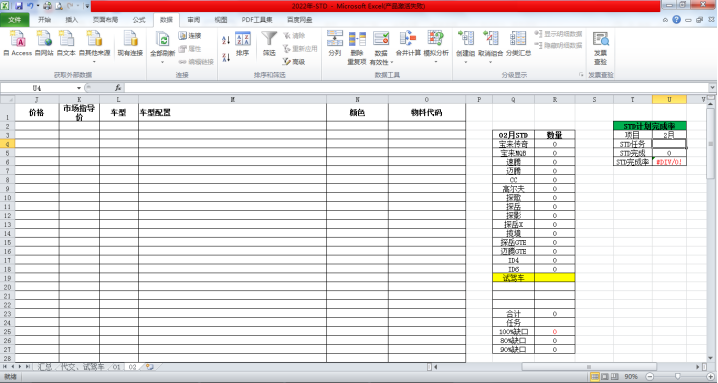Click vertical scrollbar thumb
The height and width of the screenshot is (383, 718).
(x=711, y=143)
